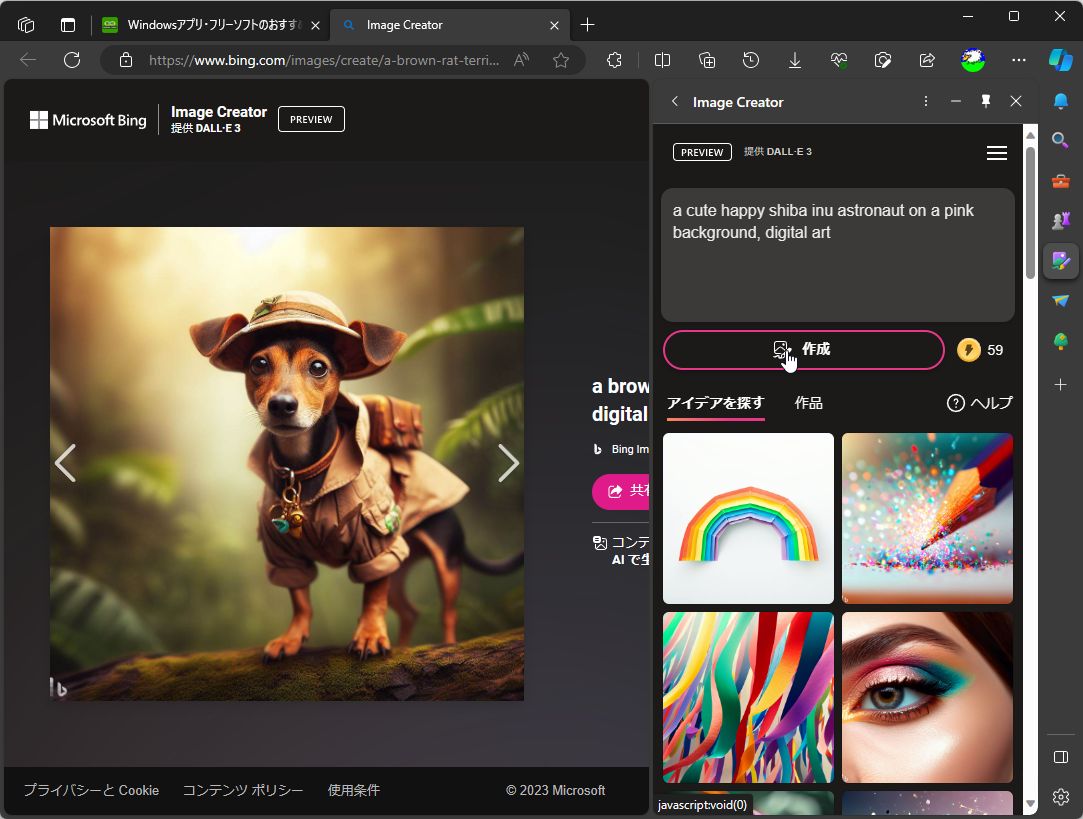1083x819 pixels.
Task: Click the pane vertical scrollbar thumb
Action: pos(1030,212)
